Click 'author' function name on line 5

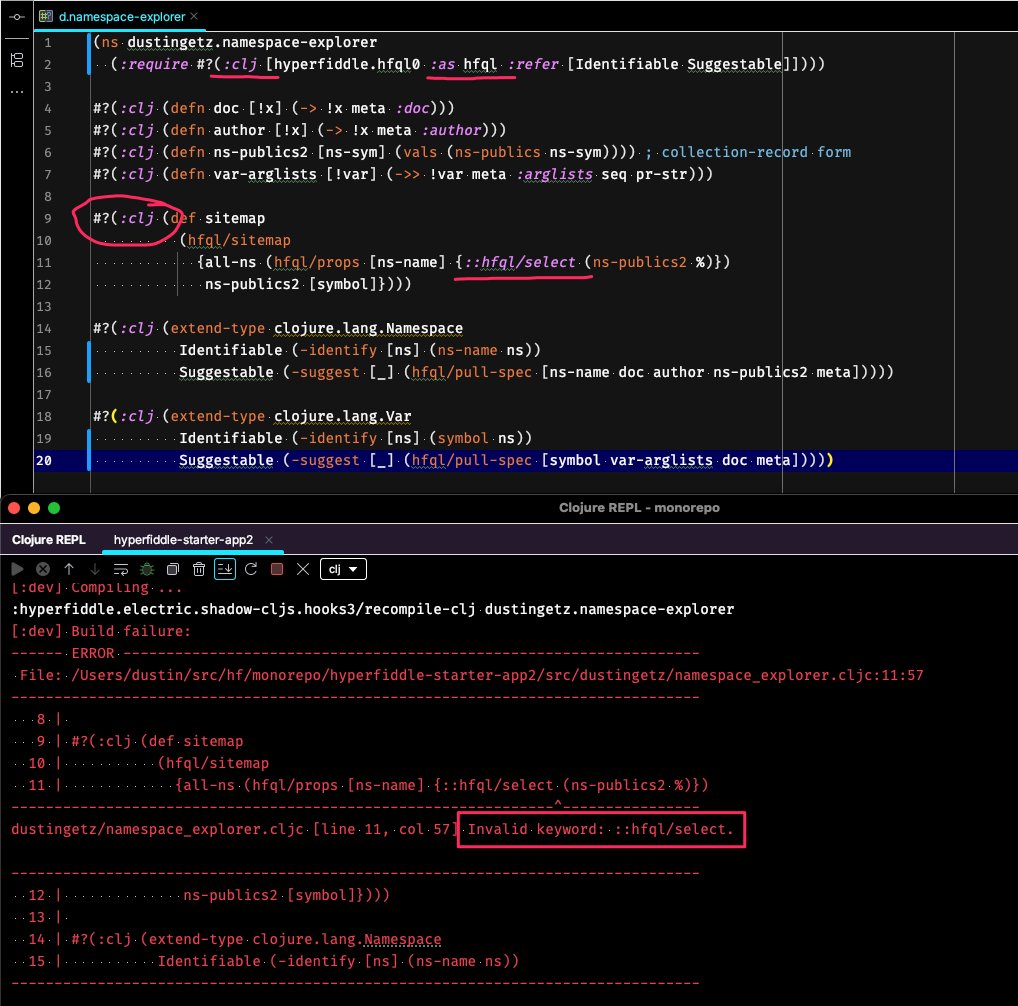pos(239,130)
